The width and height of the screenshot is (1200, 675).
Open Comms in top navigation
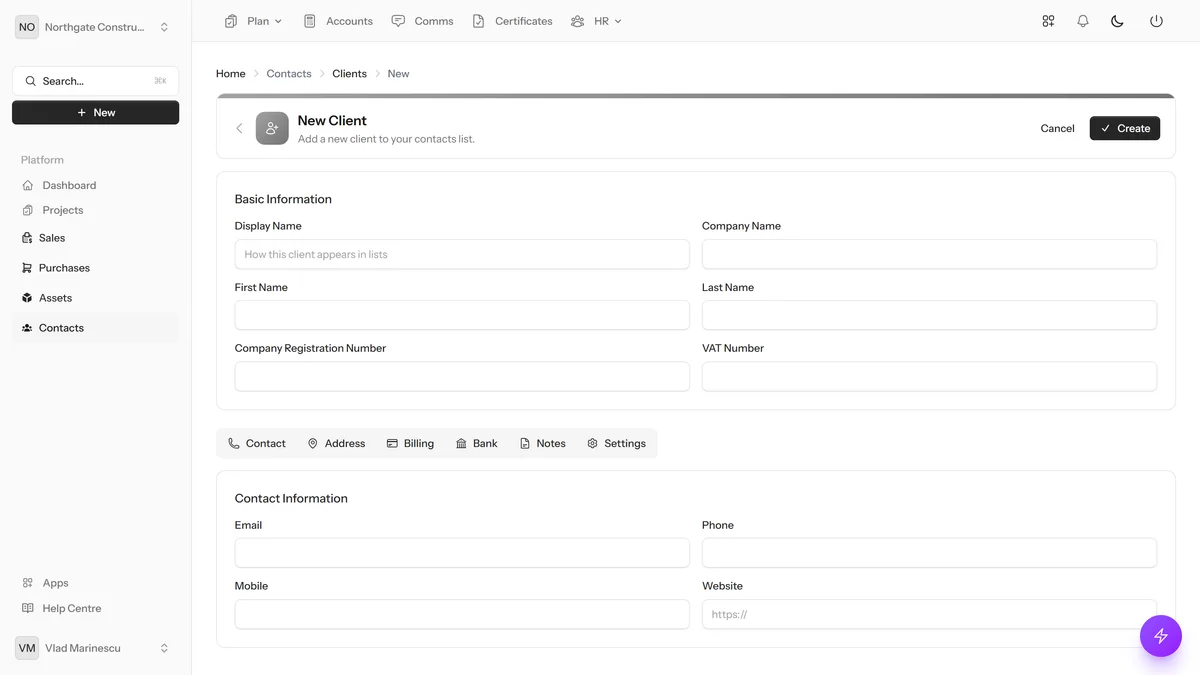click(422, 21)
